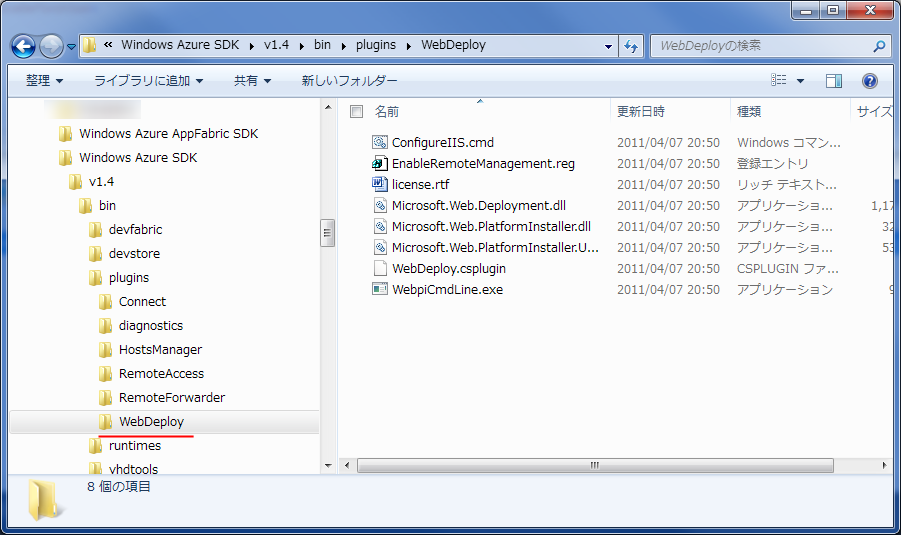Select the WebpiCmdLine.exe file icon
This screenshot has height=535, width=901.
pyautogui.click(x=380, y=289)
